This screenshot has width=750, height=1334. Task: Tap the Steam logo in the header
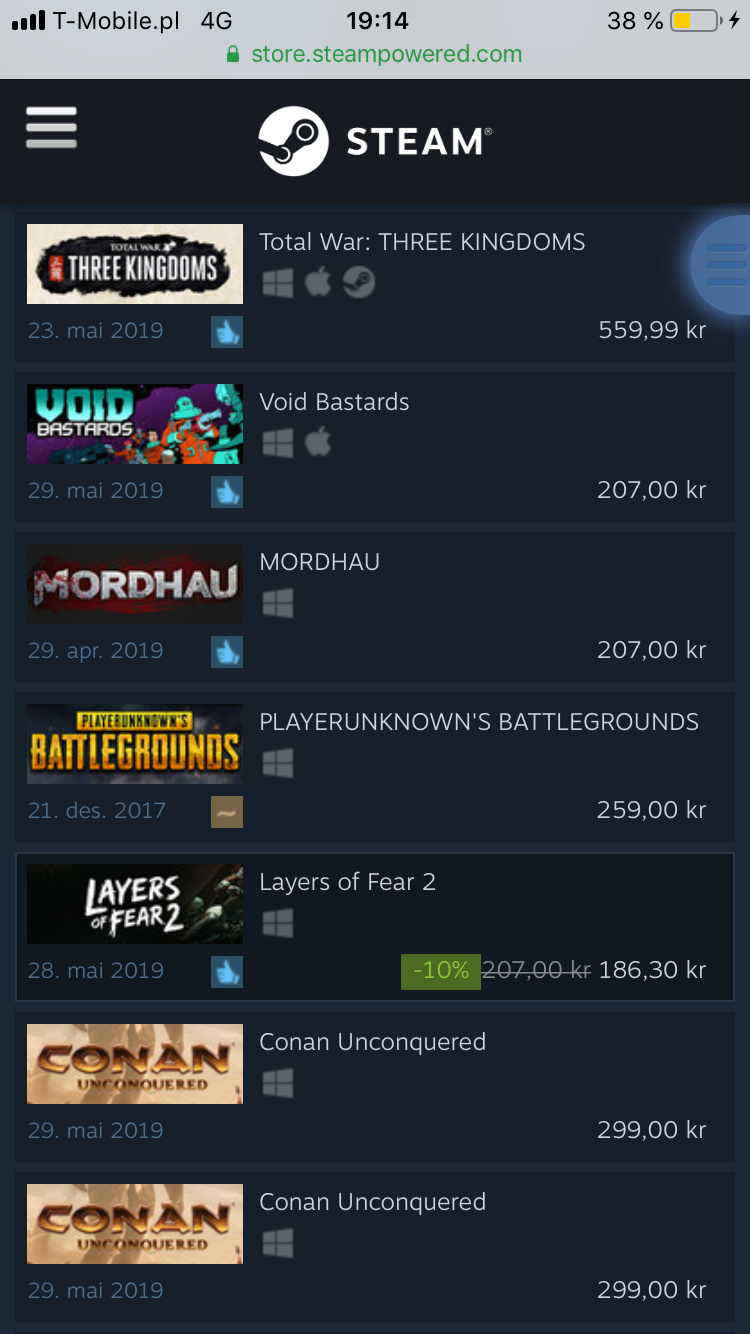[375, 141]
